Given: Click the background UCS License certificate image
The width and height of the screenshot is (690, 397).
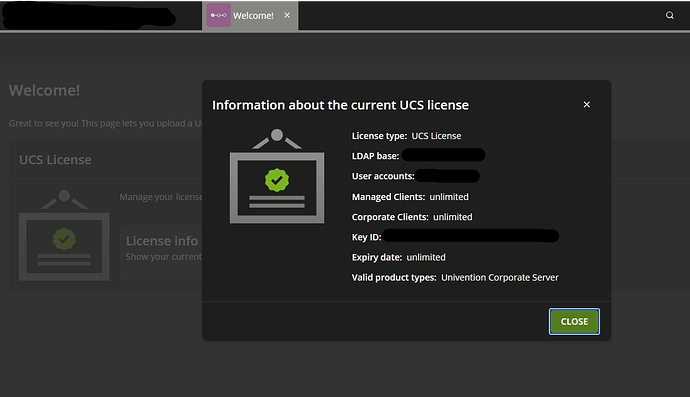Looking at the screenshot, I should tap(64, 235).
